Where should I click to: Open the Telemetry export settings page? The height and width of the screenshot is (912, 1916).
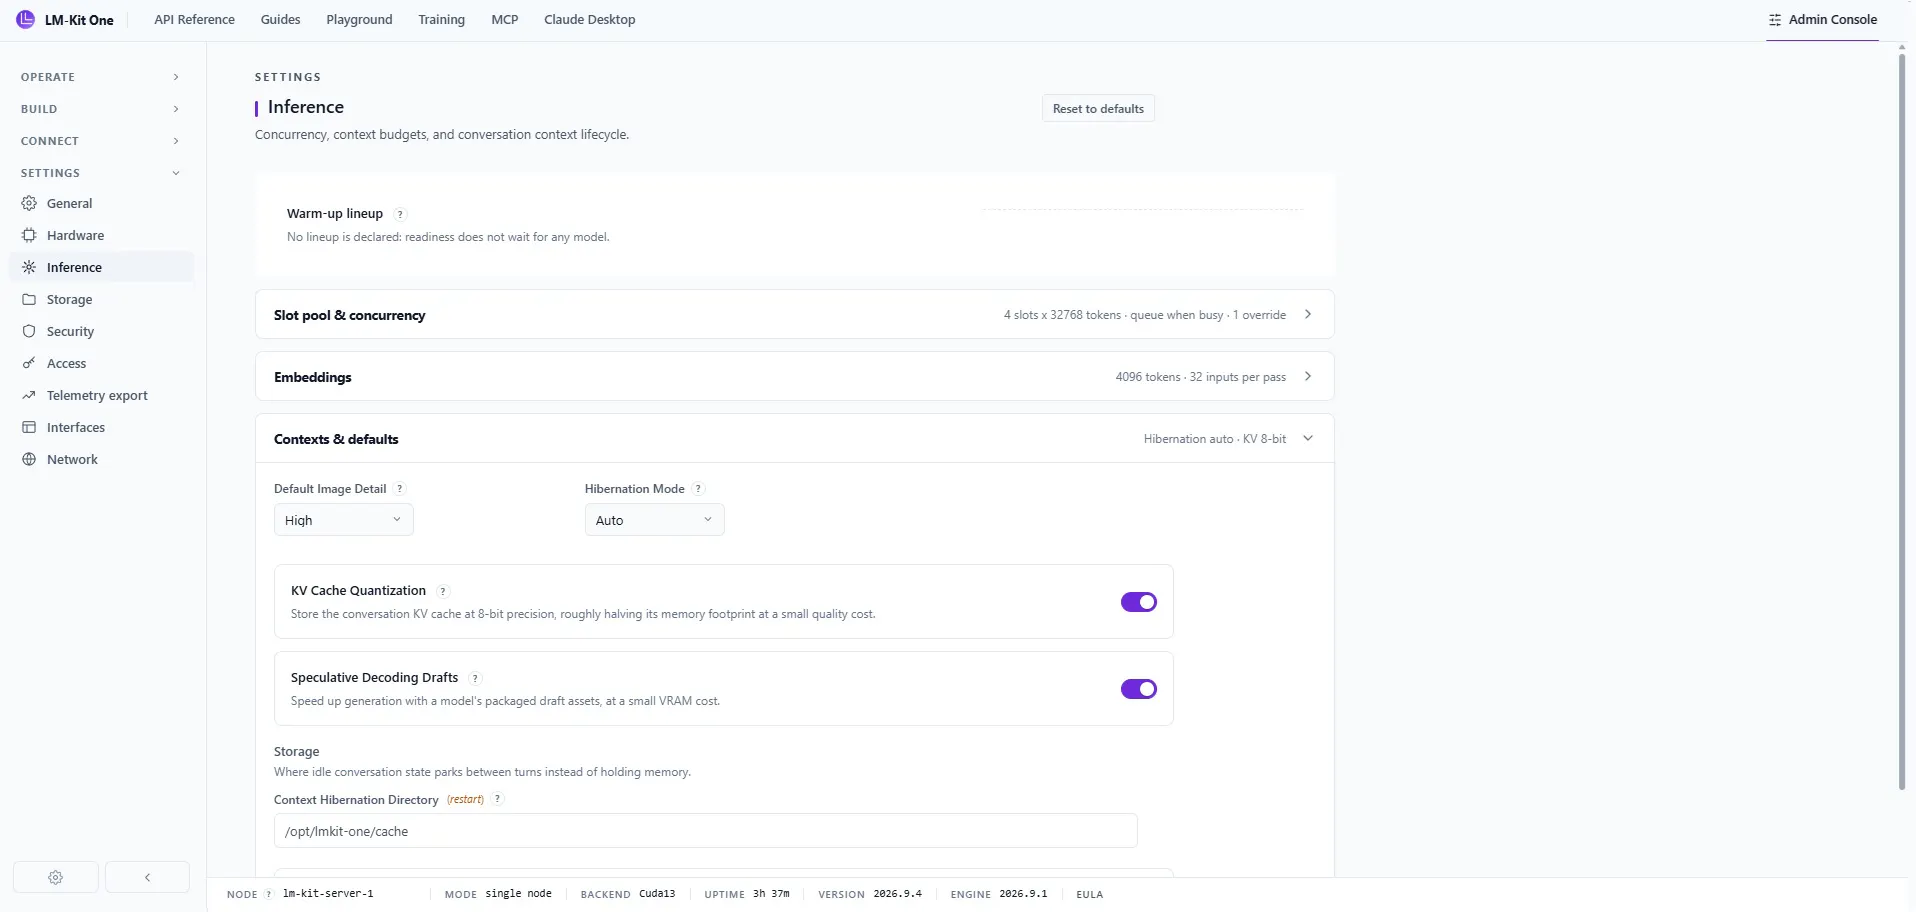101,395
